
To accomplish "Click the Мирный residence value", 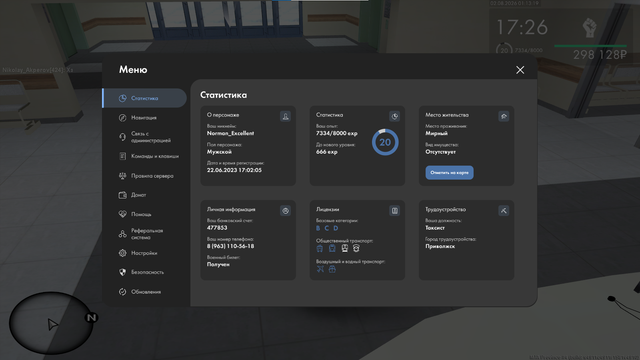I will pyautogui.click(x=436, y=133).
